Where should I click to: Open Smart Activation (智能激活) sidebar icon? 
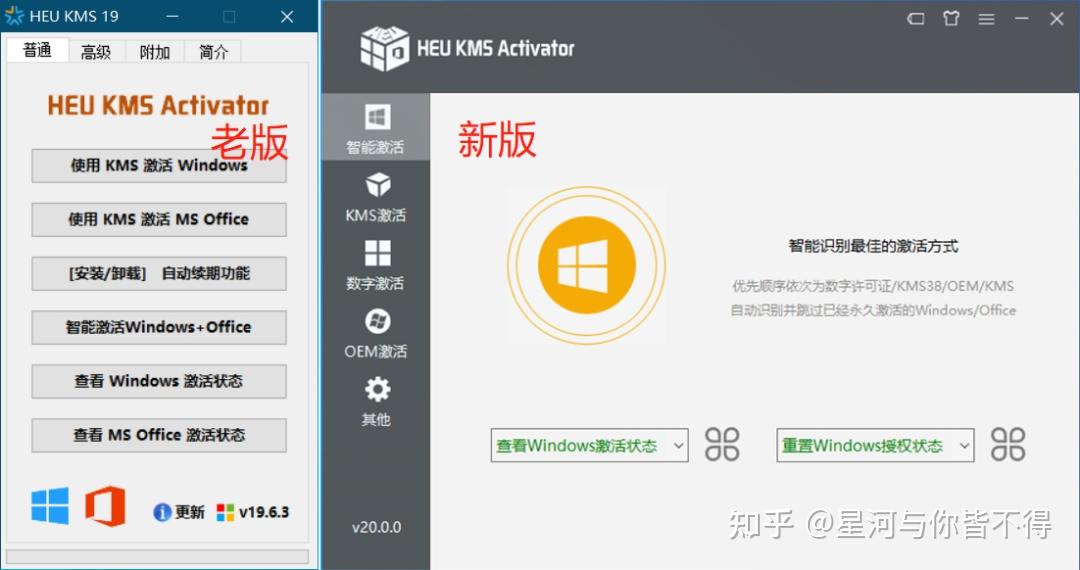(x=377, y=117)
